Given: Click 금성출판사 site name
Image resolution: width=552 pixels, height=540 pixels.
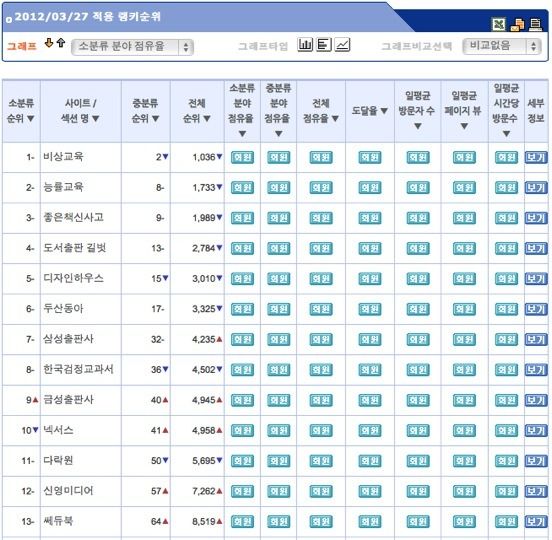Looking at the screenshot, I should coord(68,399).
